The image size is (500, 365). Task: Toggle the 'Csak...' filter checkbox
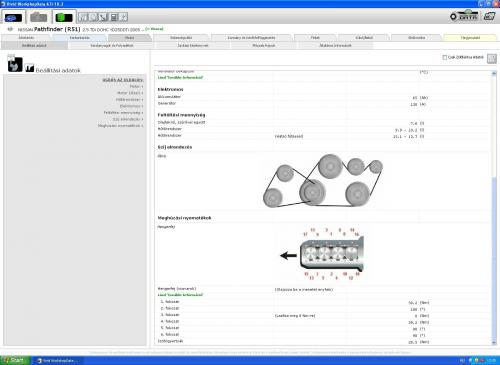click(444, 57)
